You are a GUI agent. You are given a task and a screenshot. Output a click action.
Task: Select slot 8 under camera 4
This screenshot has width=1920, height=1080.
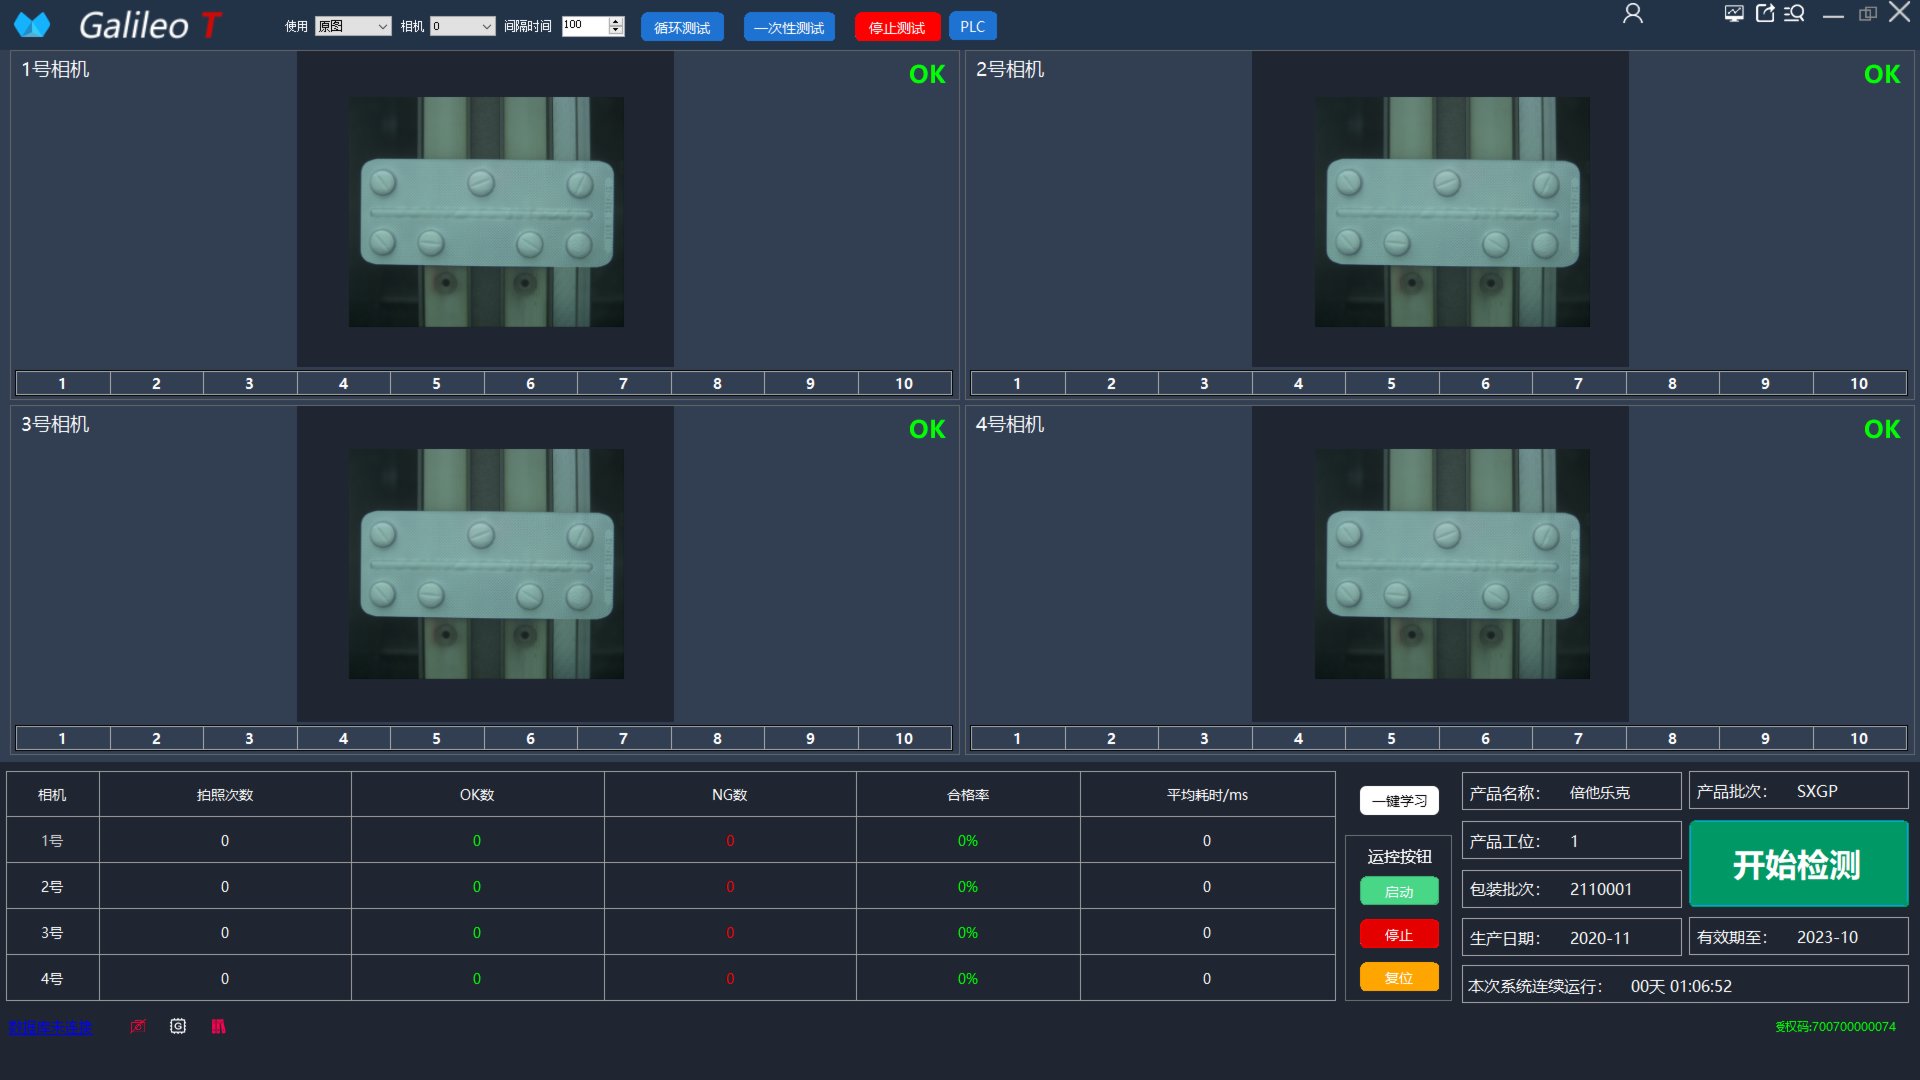pyautogui.click(x=1672, y=738)
